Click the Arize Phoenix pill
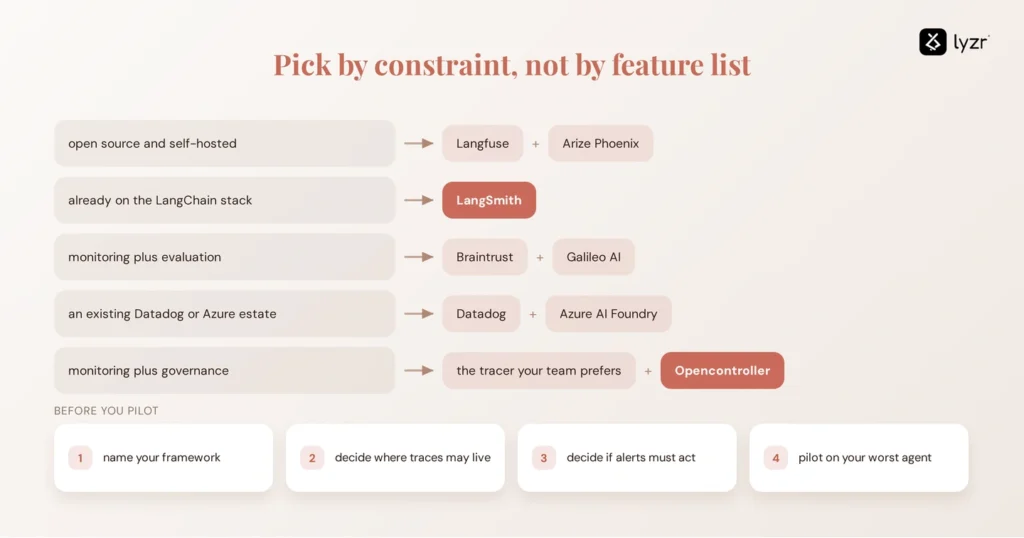1024x538 pixels. [600, 144]
